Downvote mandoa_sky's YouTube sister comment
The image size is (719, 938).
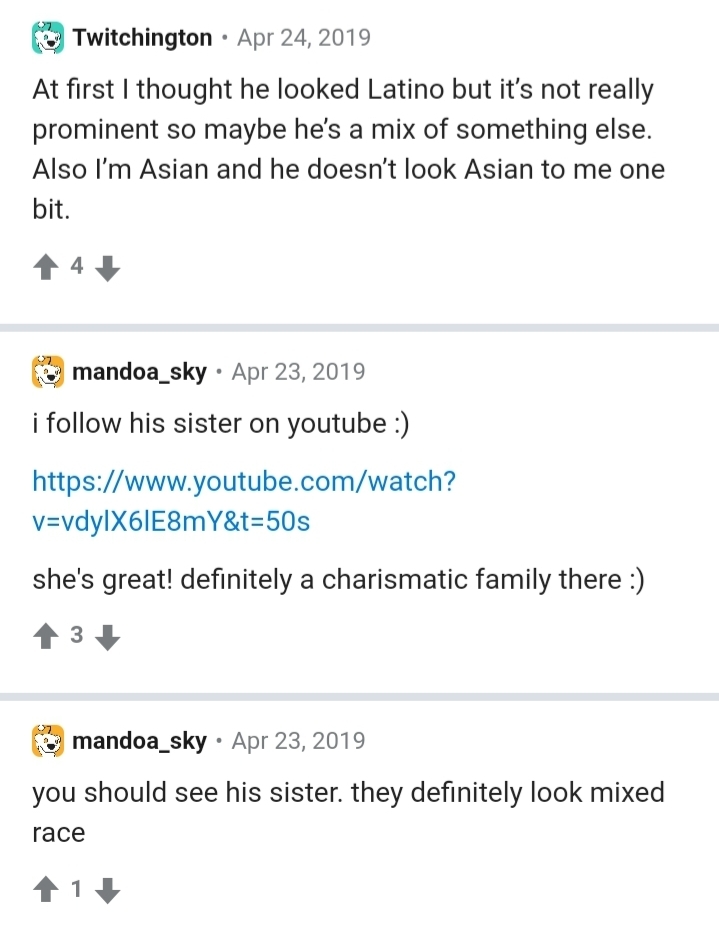(x=110, y=637)
